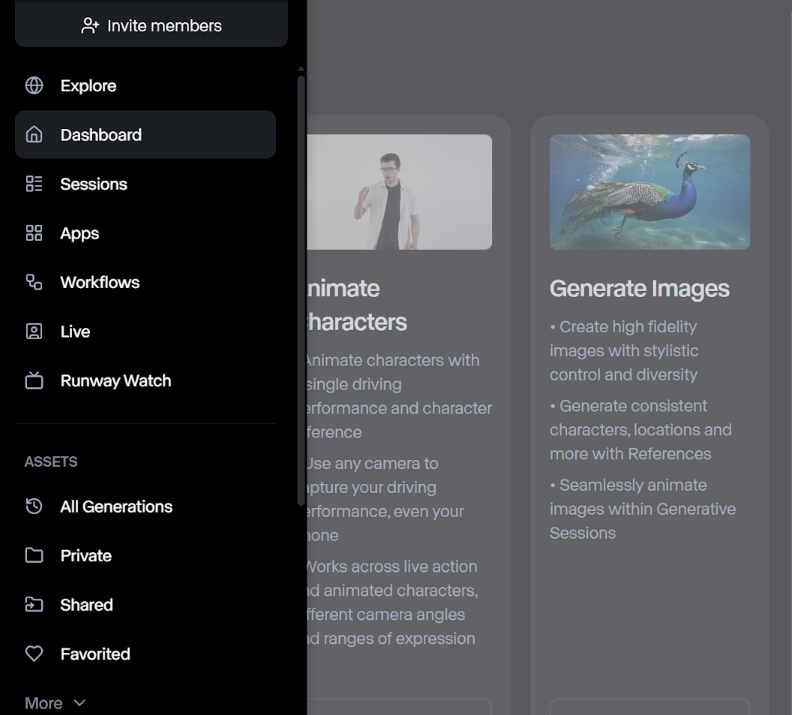This screenshot has height=715, width=792.
Task: Select the Shared folder icon
Action: (x=34, y=605)
